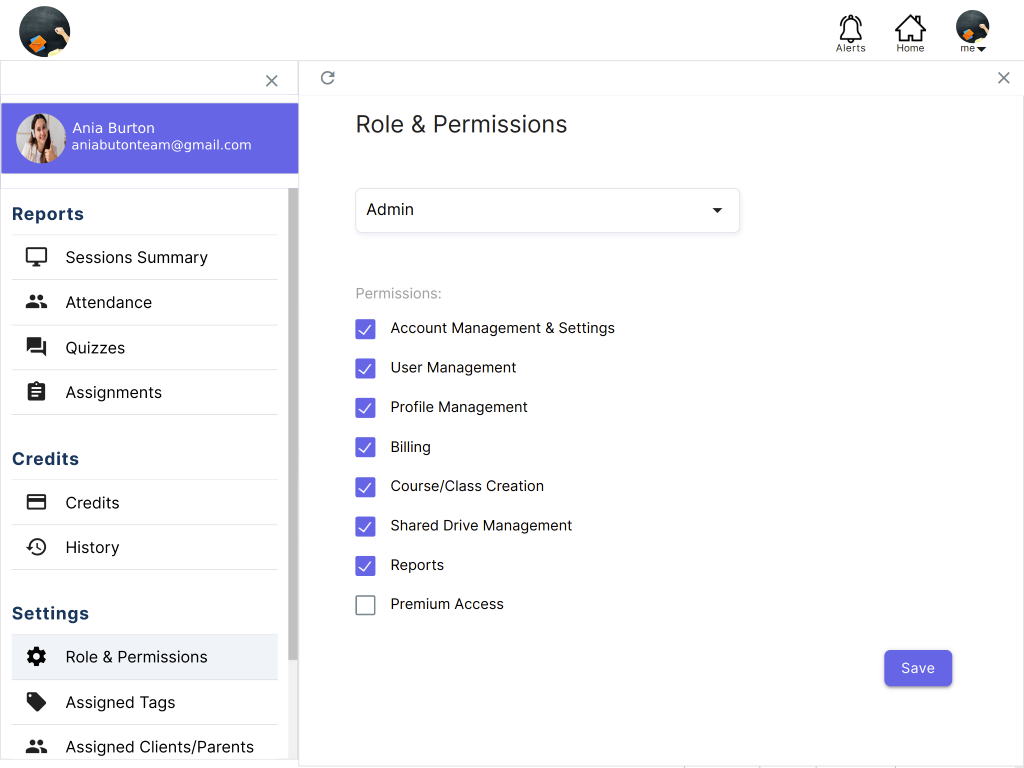
Task: Go Home using the house icon
Action: coord(910,33)
